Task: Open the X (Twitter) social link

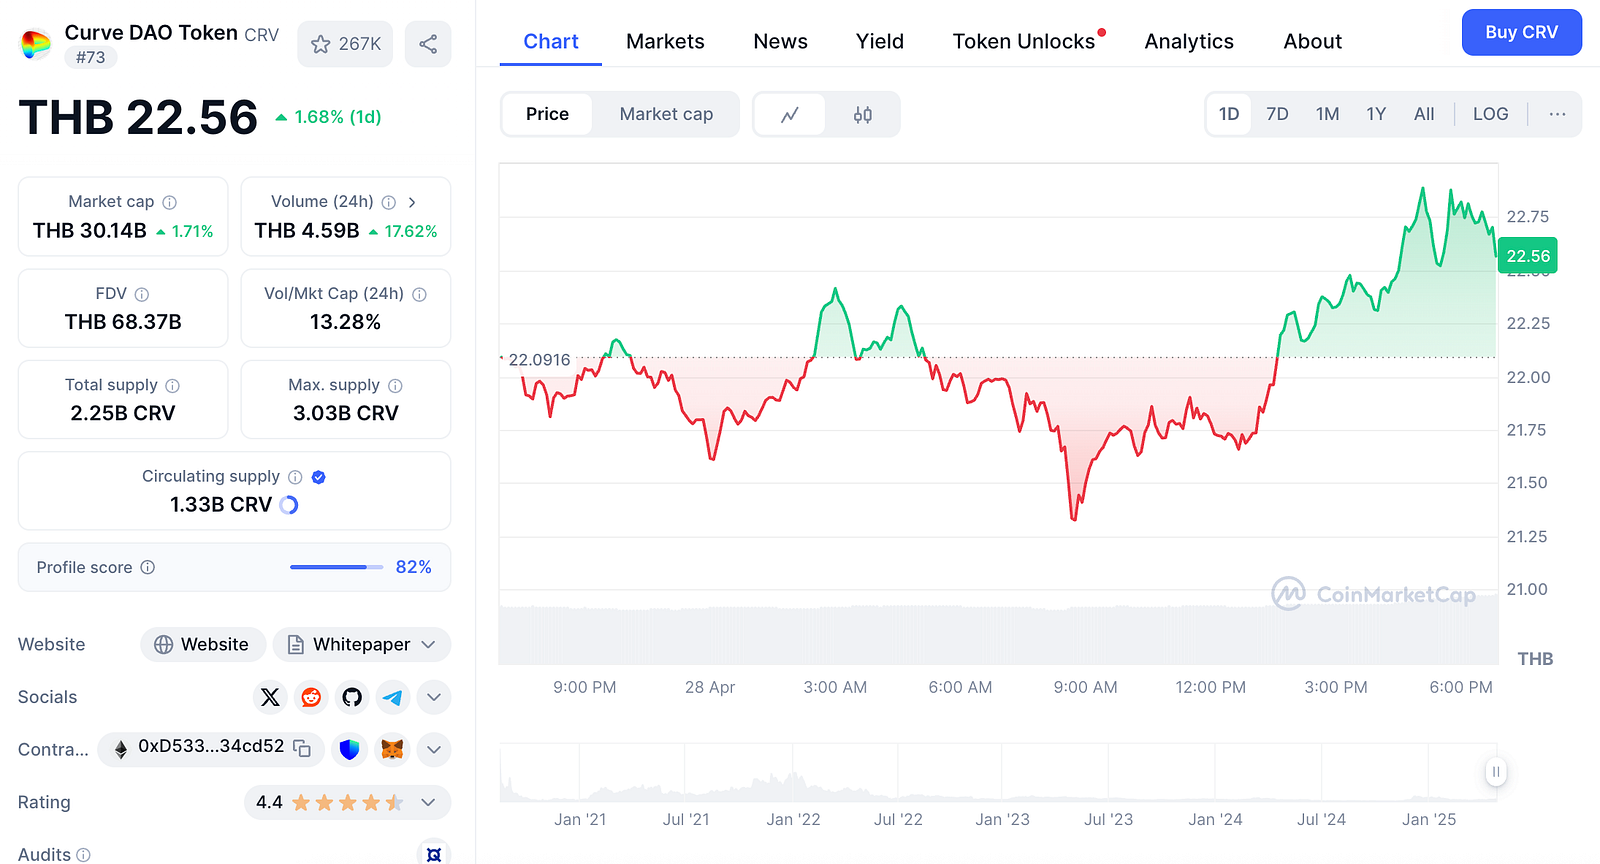Action: point(270,697)
